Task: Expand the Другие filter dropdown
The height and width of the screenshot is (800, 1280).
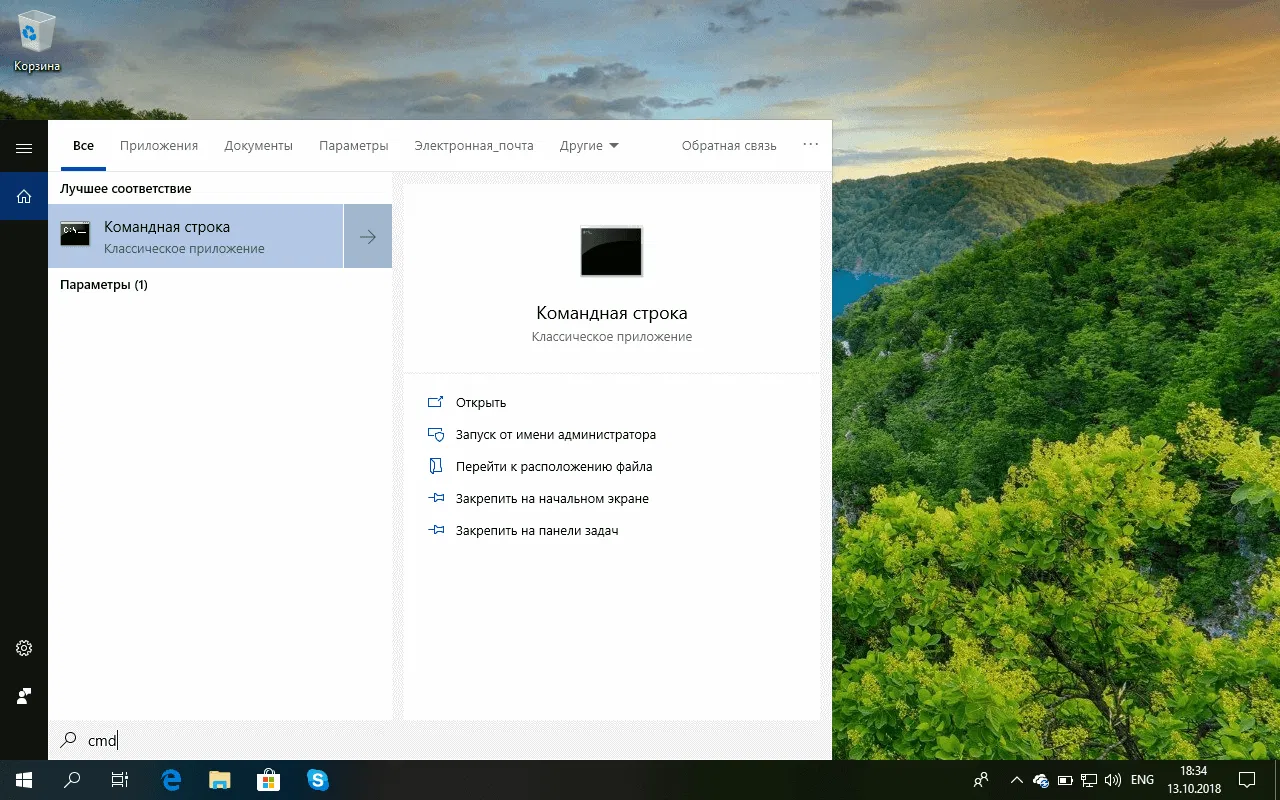Action: (x=589, y=146)
